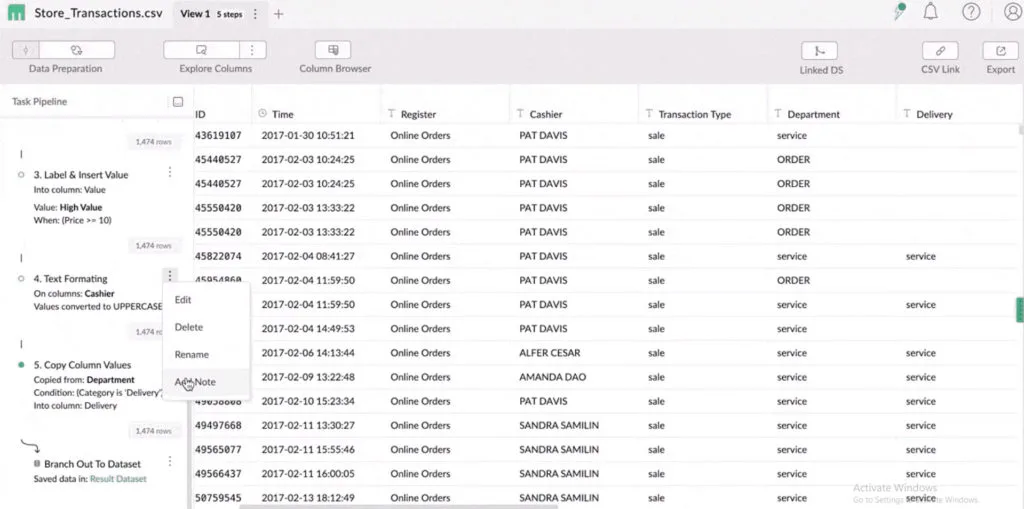Image resolution: width=1024 pixels, height=509 pixels.
Task: Select step 3 pipeline circle marker
Action: coord(21,175)
